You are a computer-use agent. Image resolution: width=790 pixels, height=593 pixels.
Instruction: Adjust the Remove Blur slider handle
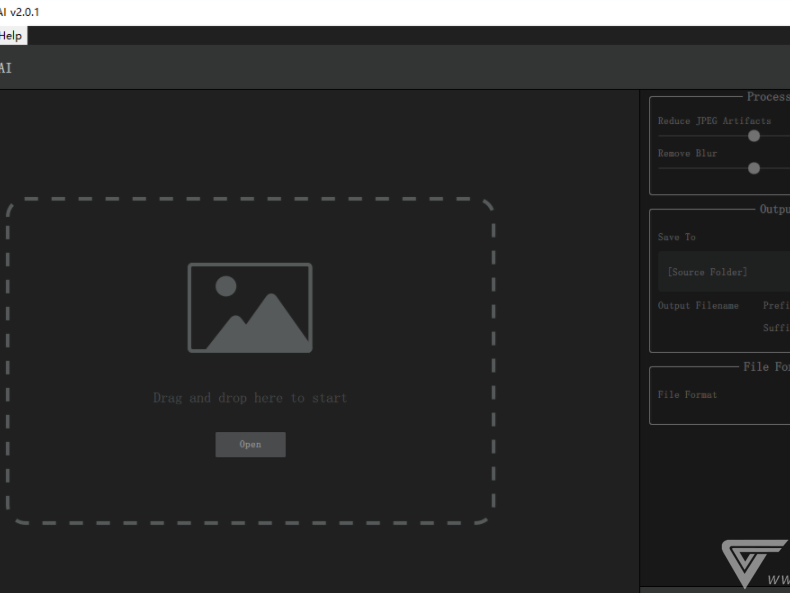754,168
